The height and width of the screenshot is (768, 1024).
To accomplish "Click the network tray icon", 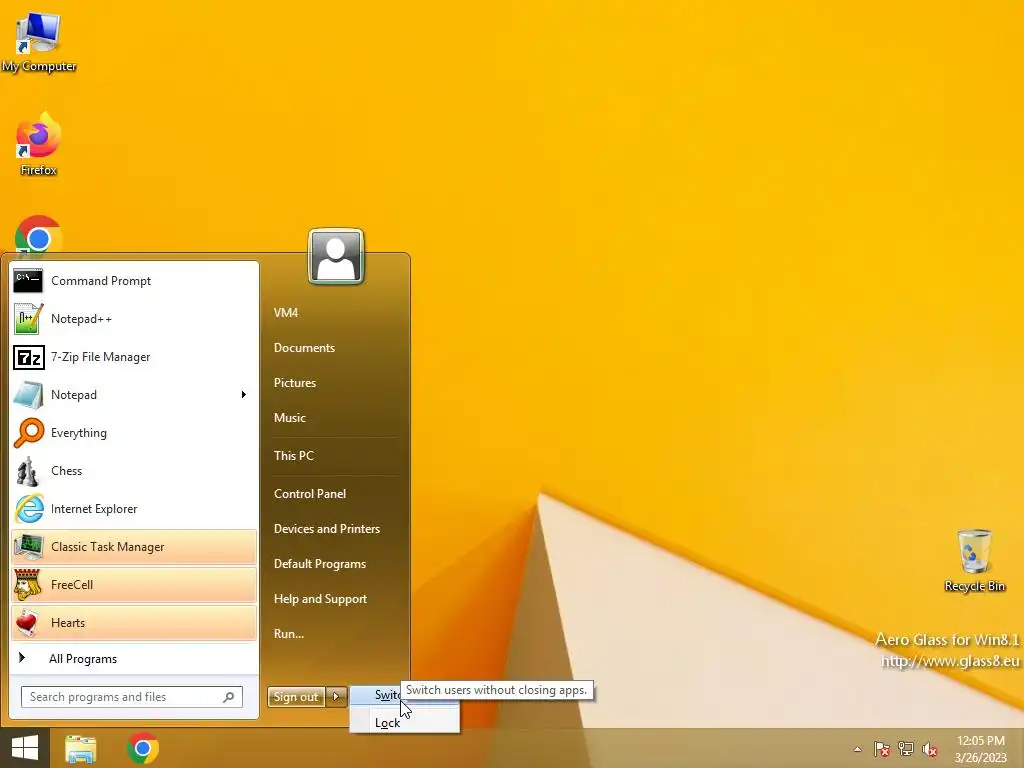I will pyautogui.click(x=906, y=749).
